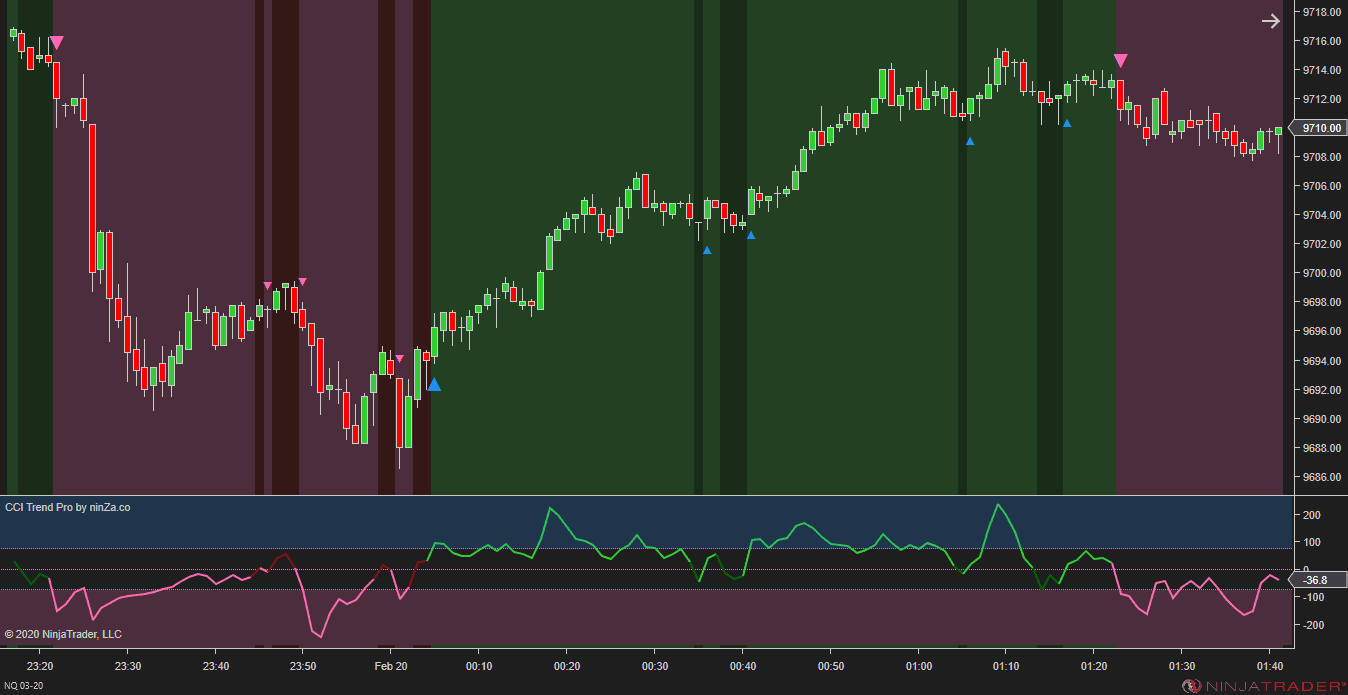
Task: Click the NinjaTrader logo icon
Action: tap(1192, 686)
